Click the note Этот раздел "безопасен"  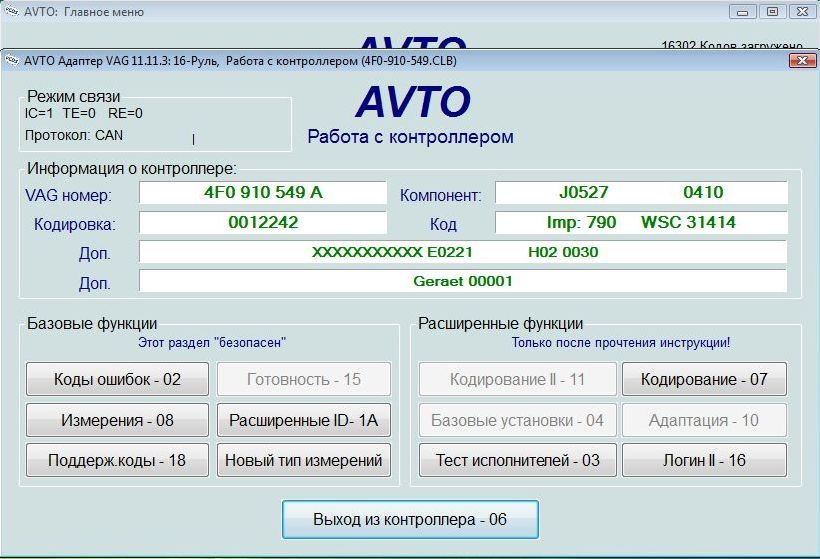212,343
